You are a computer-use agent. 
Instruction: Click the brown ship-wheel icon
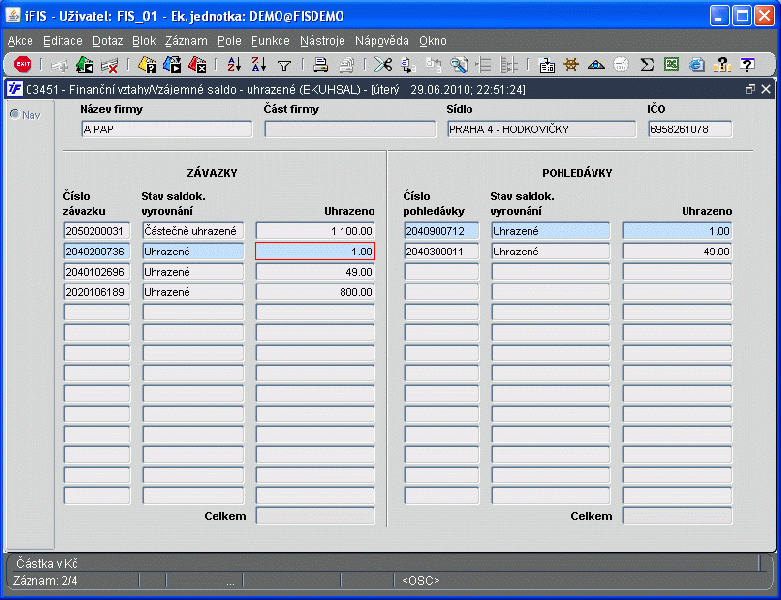point(571,65)
